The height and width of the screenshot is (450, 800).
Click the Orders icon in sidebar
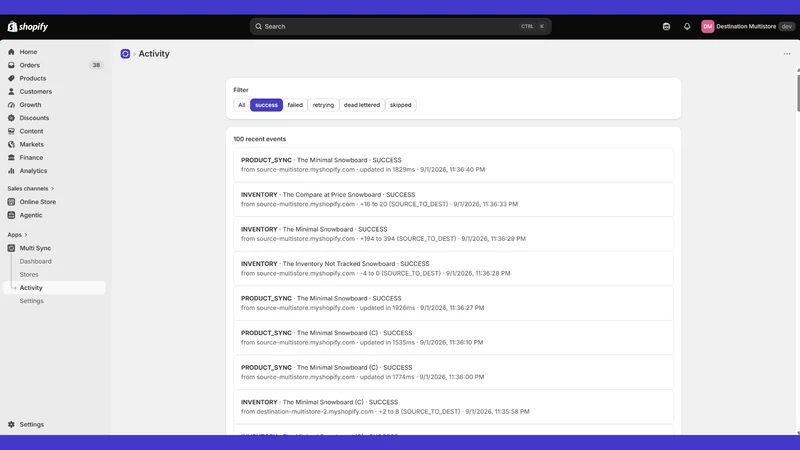(x=11, y=65)
